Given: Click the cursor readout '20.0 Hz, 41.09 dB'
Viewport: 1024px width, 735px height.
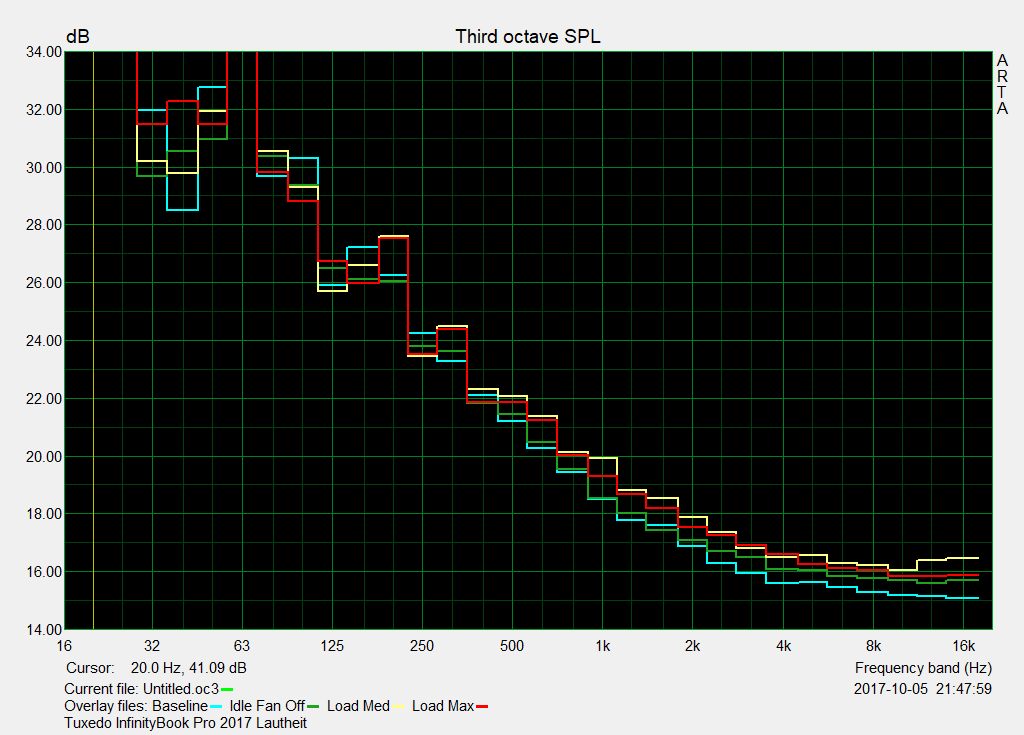Looking at the screenshot, I should (x=188, y=668).
